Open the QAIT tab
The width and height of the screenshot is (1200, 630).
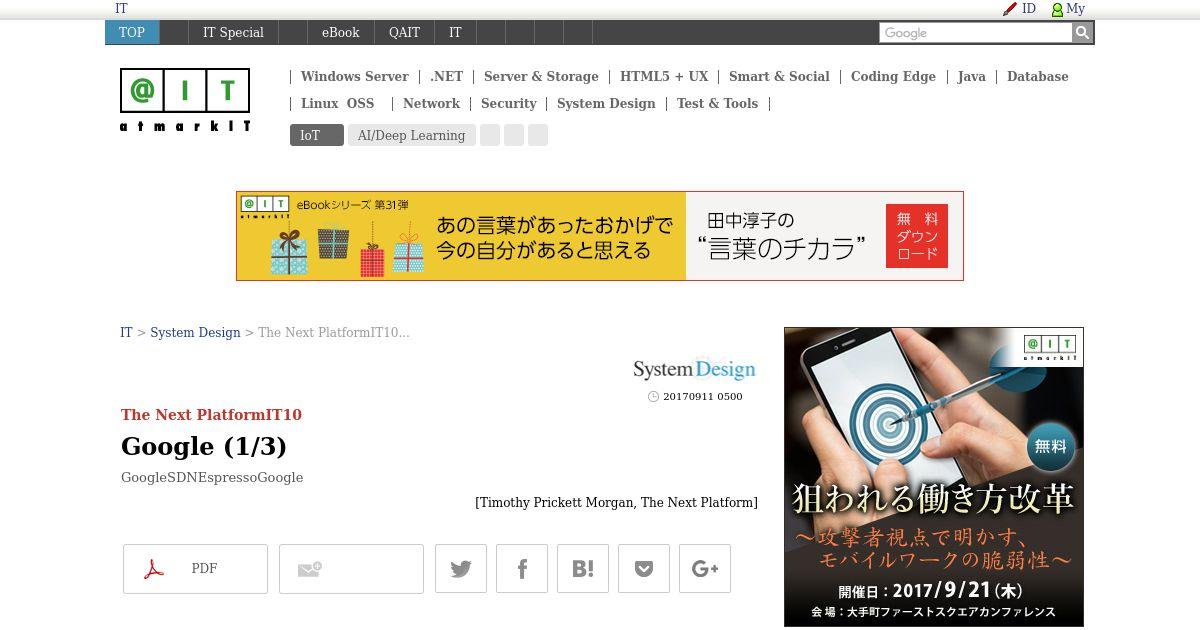coord(404,32)
